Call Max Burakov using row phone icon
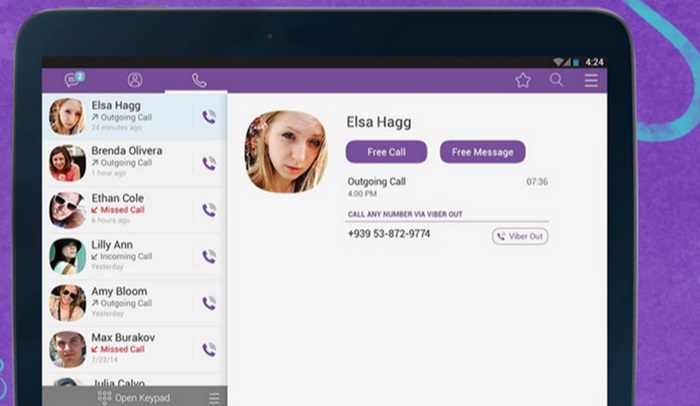 [x=209, y=349]
